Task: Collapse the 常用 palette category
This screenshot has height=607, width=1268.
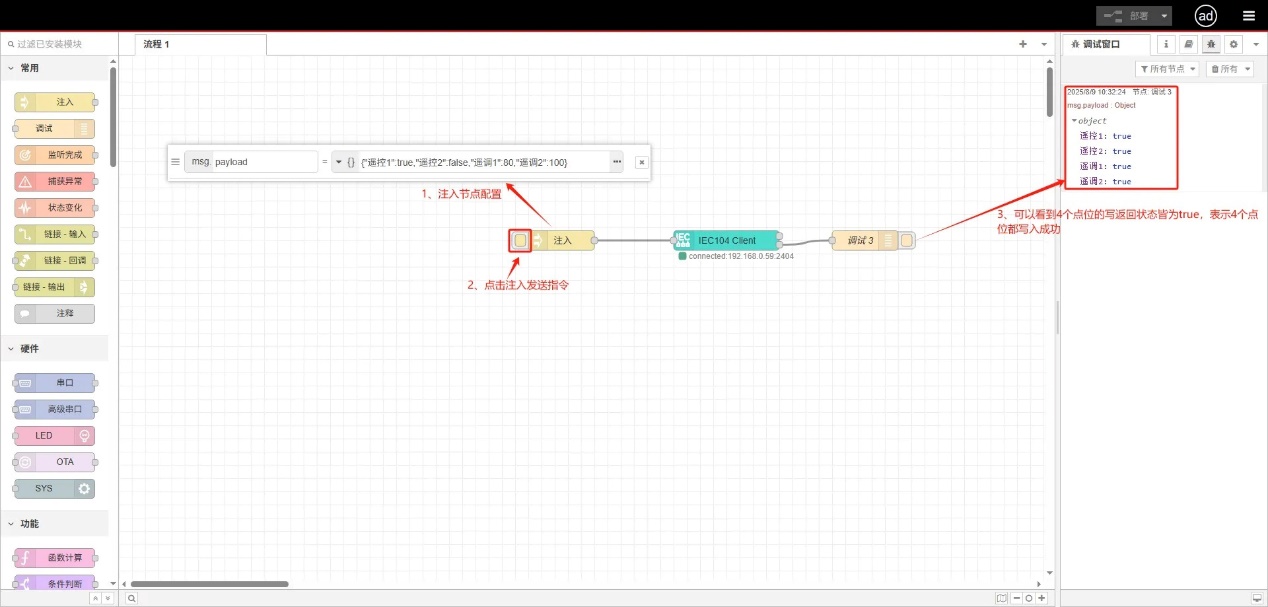Action: click(x=12, y=68)
